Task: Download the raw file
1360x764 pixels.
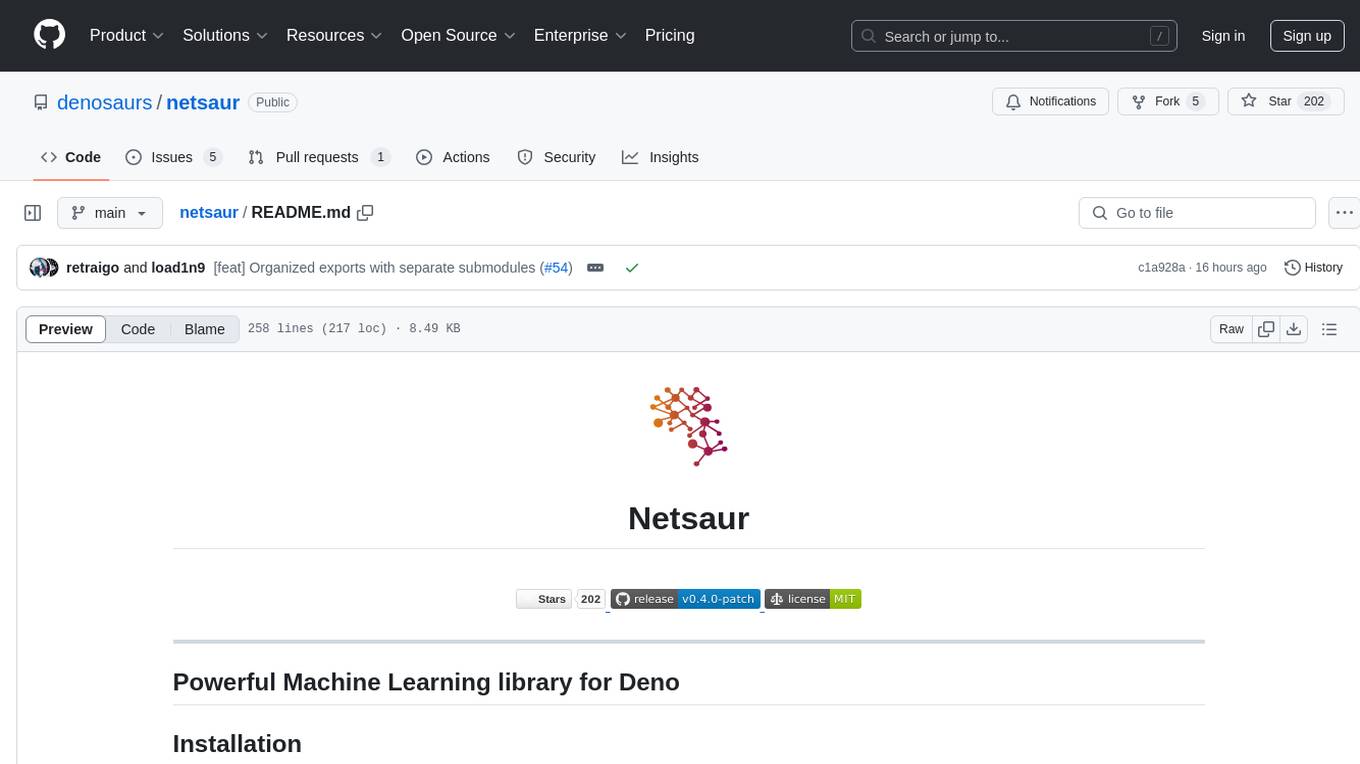Action: click(1293, 329)
